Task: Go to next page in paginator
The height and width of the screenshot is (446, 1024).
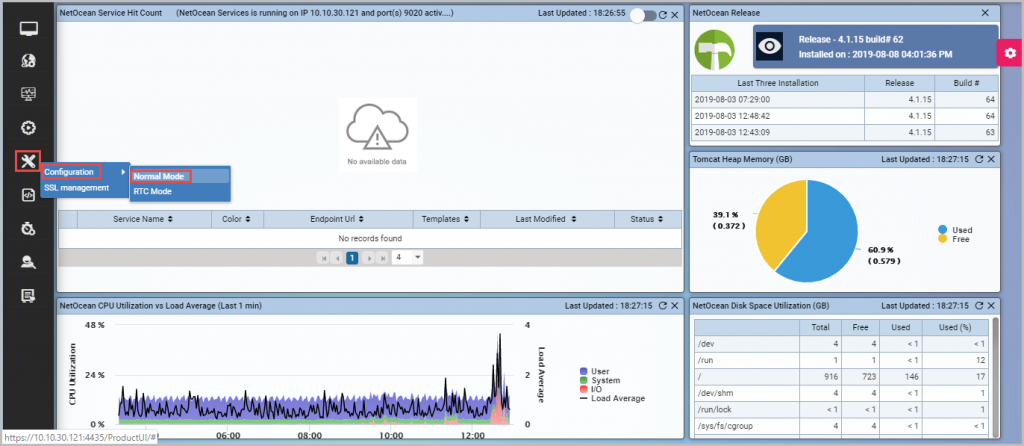Action: [369, 258]
